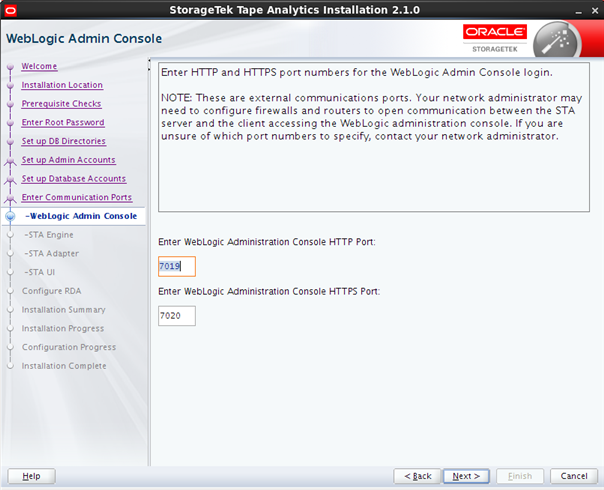Jump to Enter Communication Ports step
604x490 pixels.
(77, 197)
